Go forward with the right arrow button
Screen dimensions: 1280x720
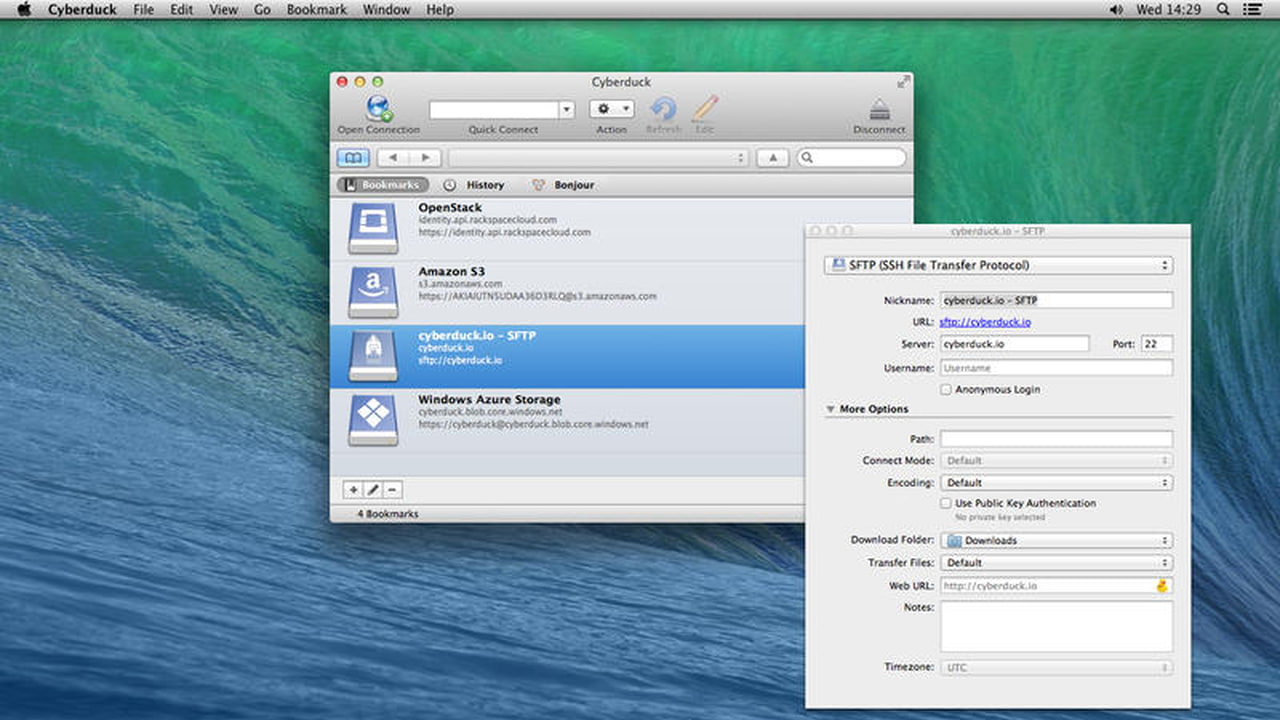click(x=425, y=158)
